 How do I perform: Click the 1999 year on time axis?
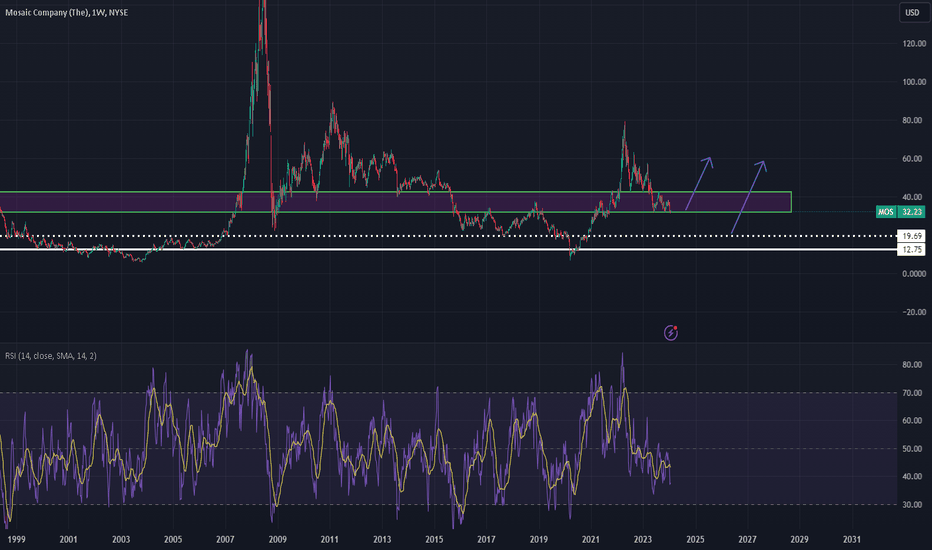16,539
